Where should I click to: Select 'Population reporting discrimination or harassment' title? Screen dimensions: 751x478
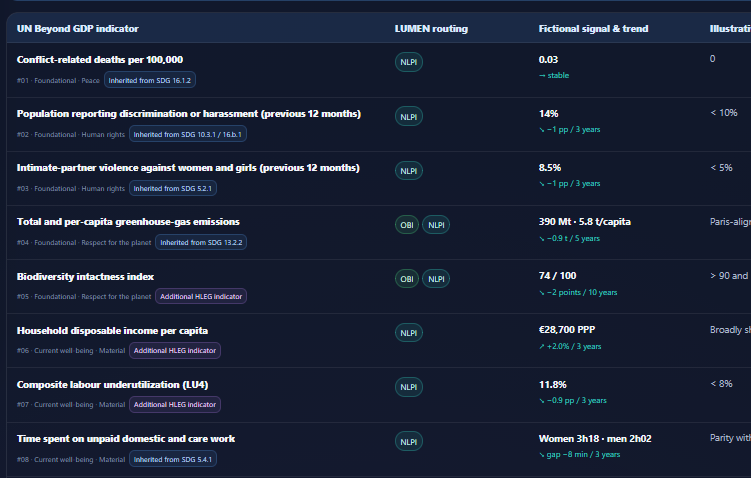point(189,114)
